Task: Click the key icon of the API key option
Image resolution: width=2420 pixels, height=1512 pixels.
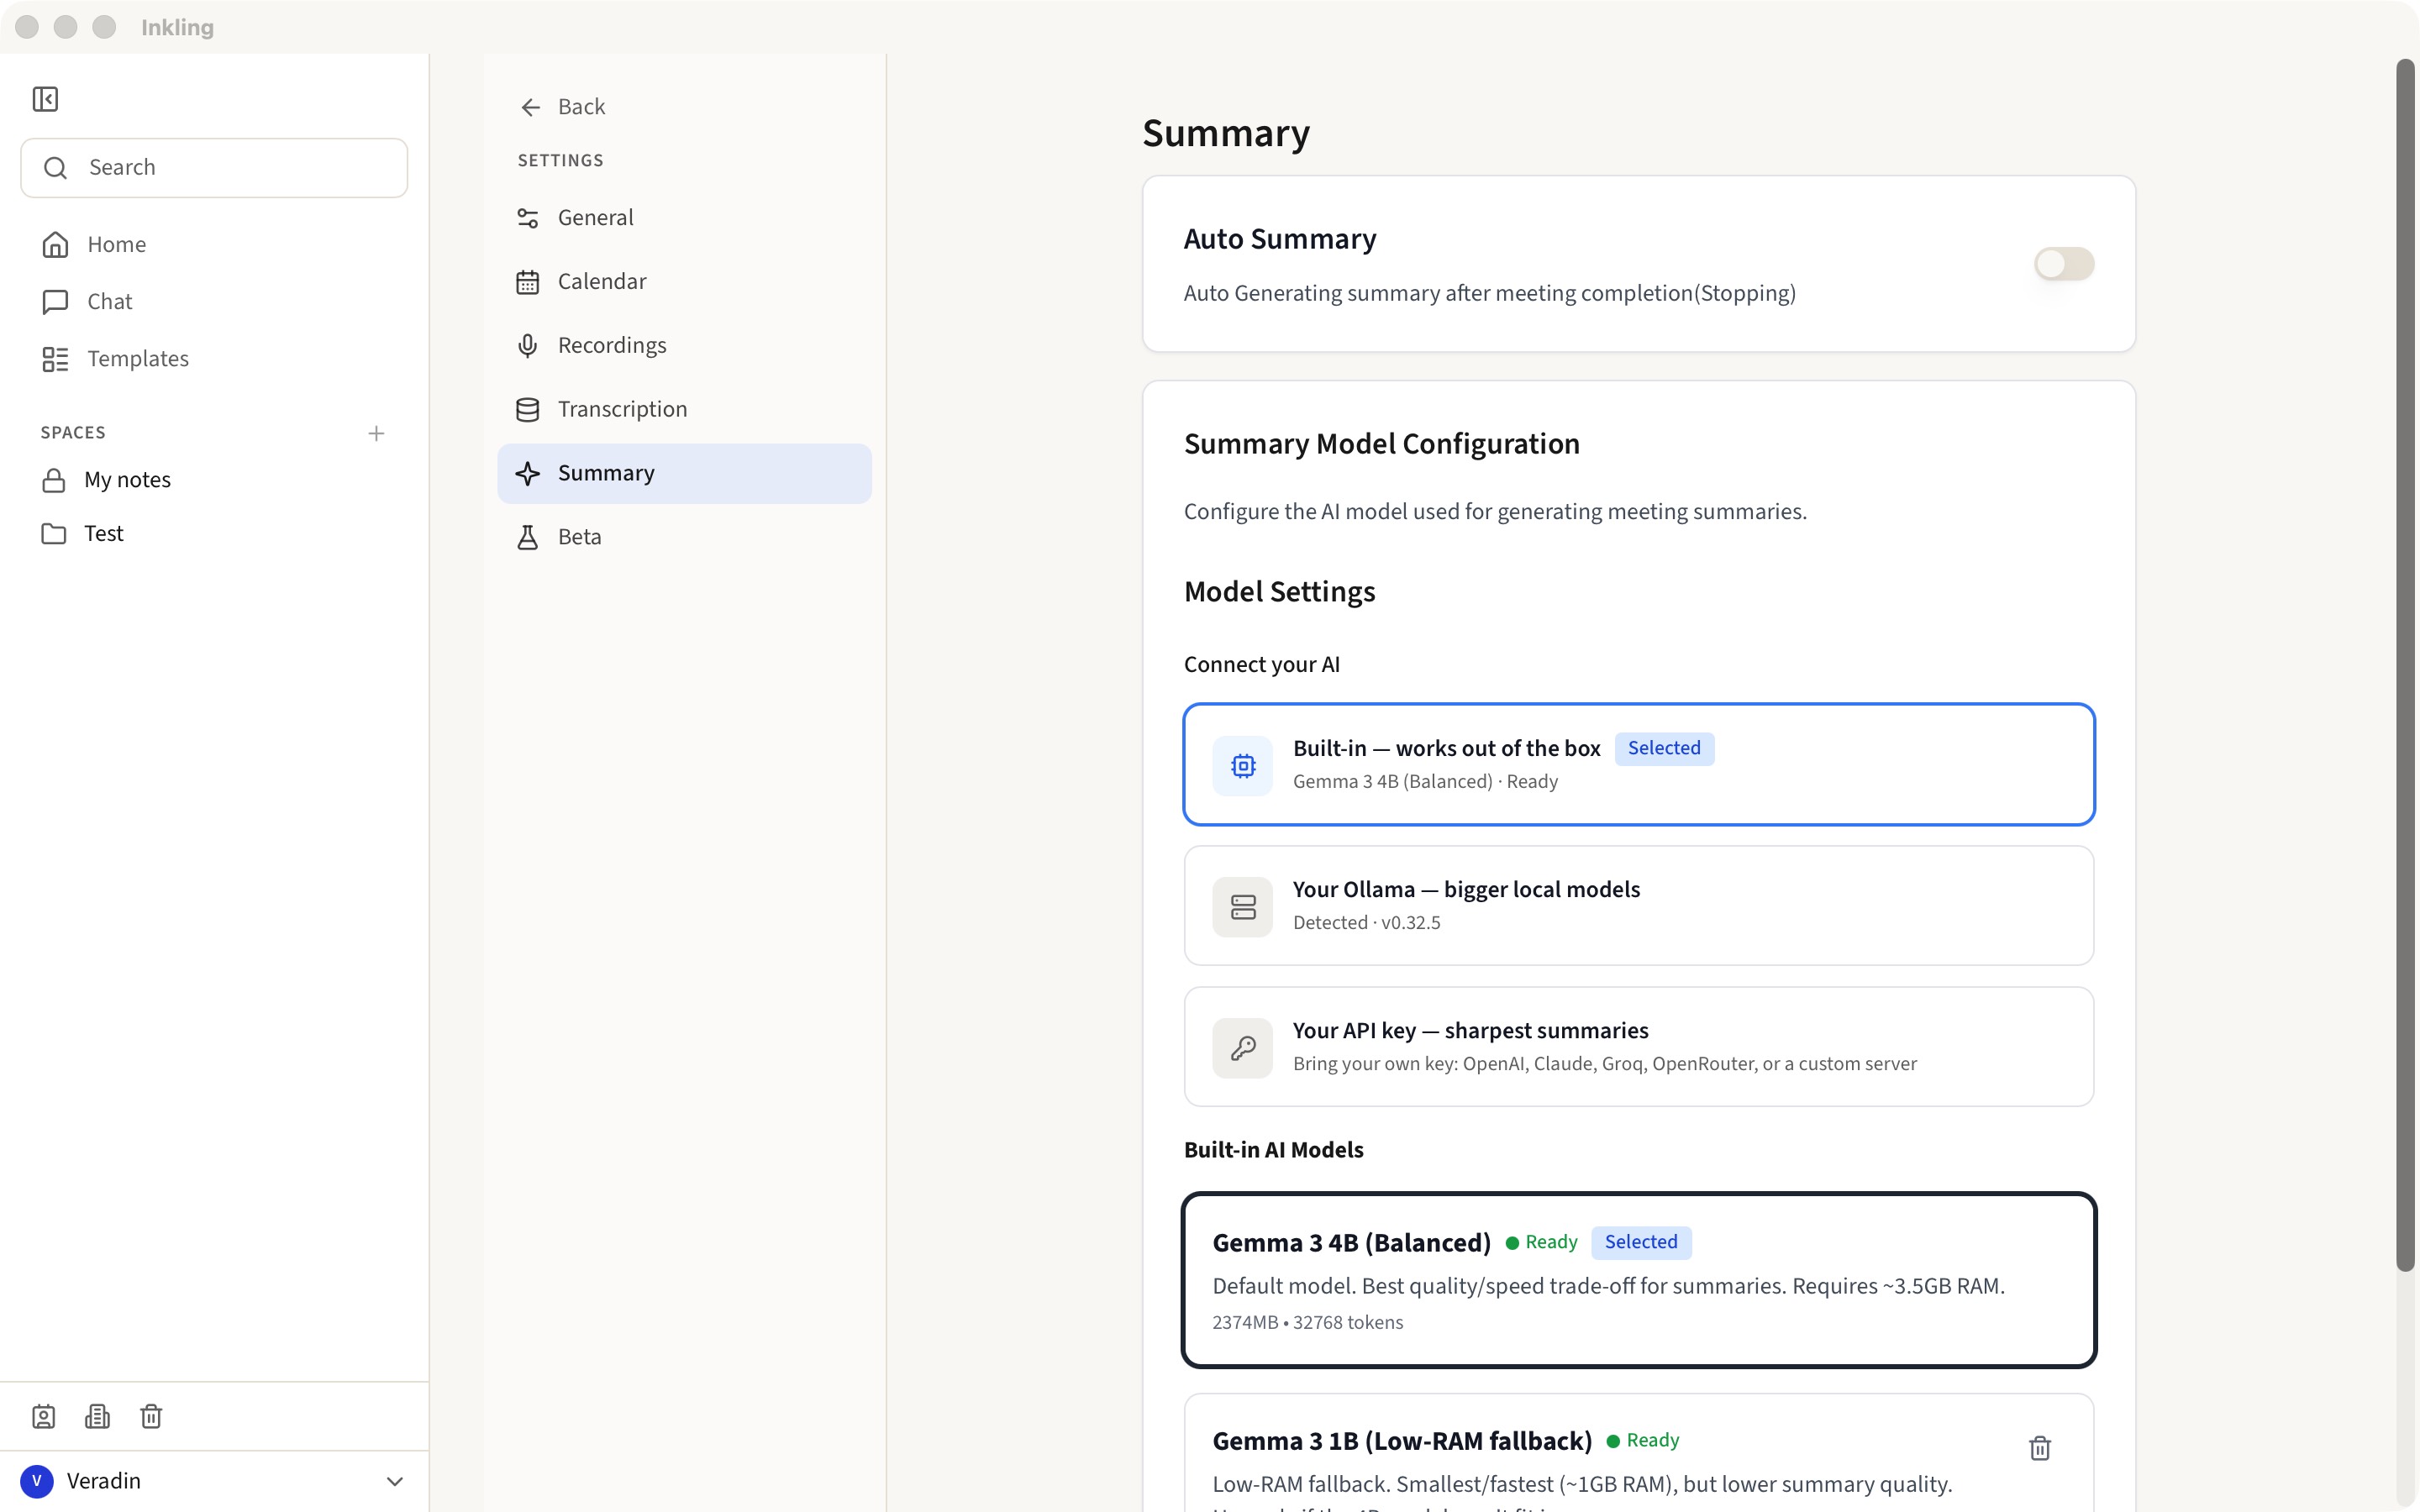Action: pyautogui.click(x=1243, y=1048)
